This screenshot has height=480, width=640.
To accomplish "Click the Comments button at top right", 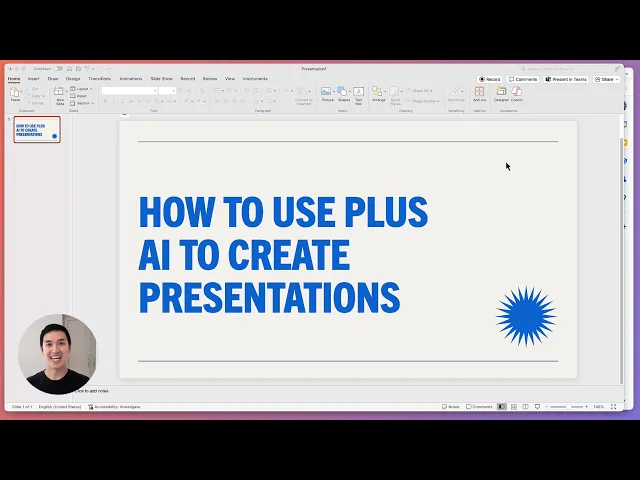I will [523, 79].
